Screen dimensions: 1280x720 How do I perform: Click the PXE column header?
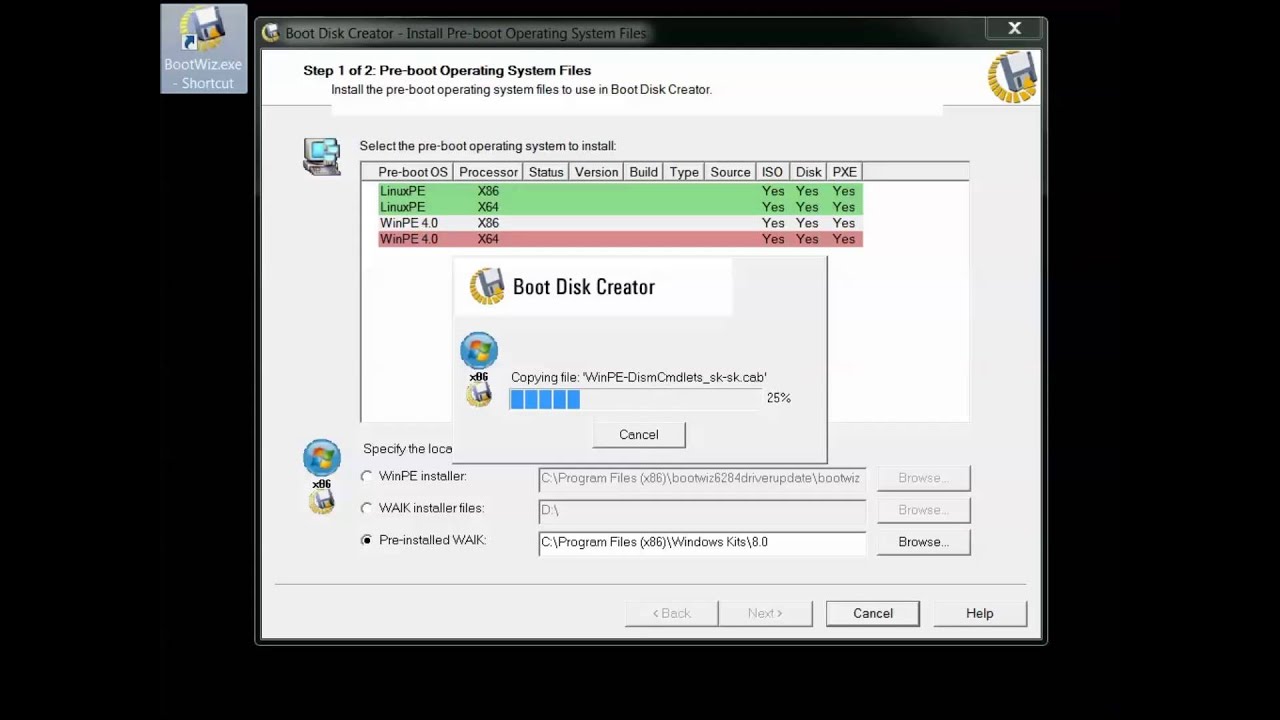tap(844, 172)
